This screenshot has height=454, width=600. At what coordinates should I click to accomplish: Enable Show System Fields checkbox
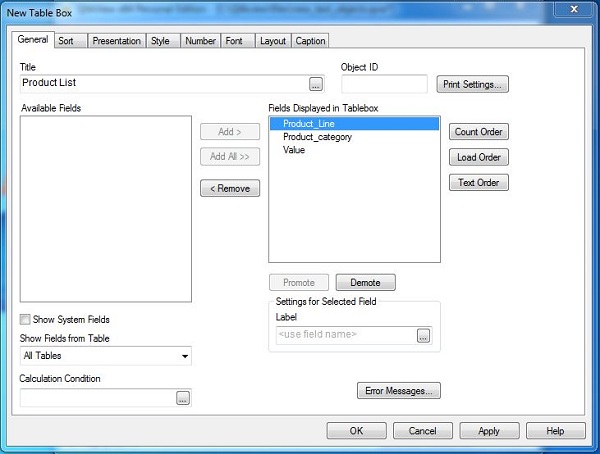[x=25, y=320]
